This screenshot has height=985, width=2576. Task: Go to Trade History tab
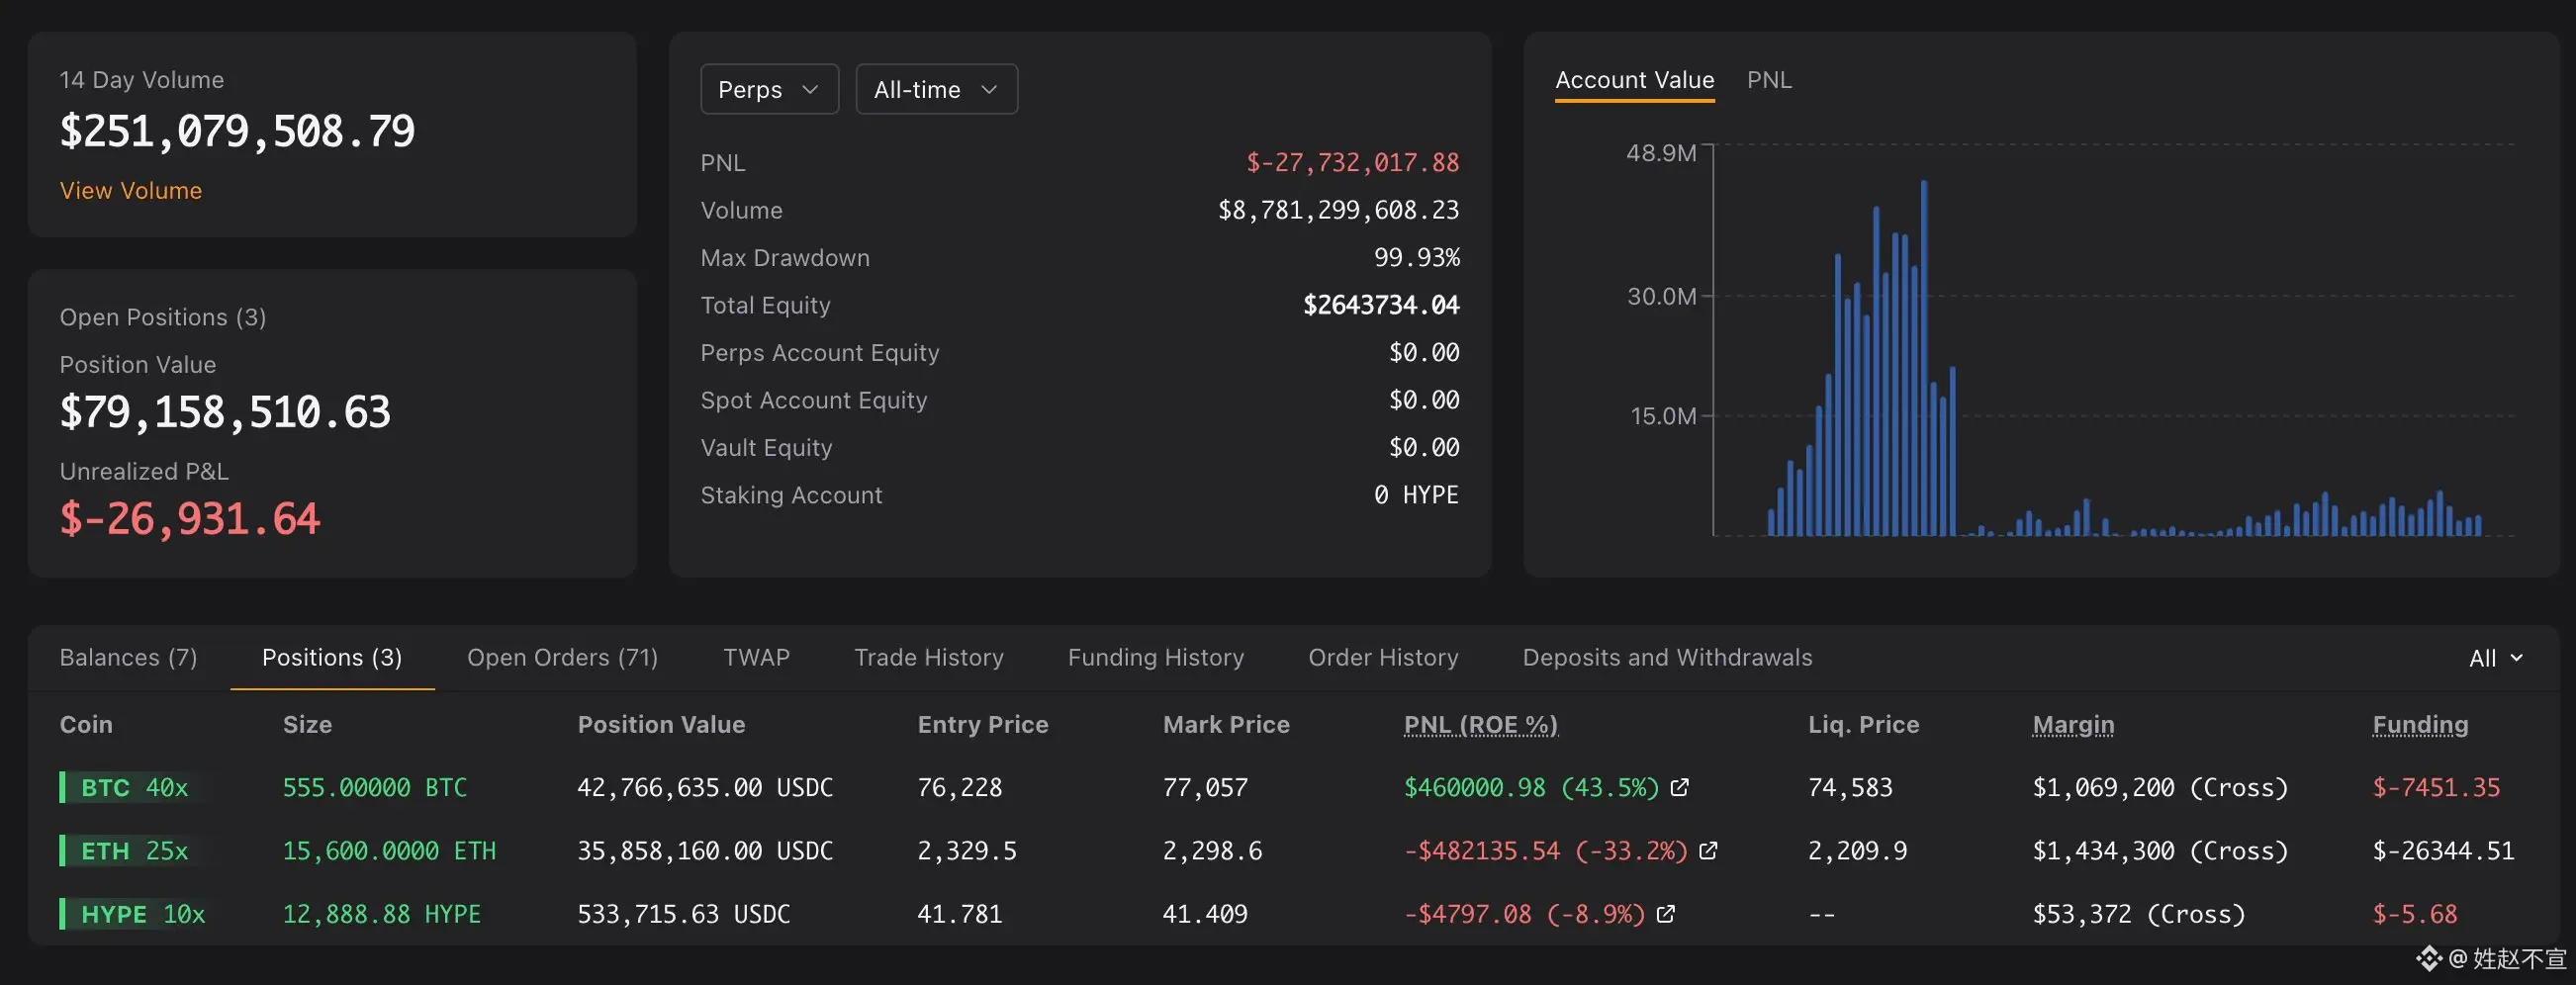tap(928, 658)
